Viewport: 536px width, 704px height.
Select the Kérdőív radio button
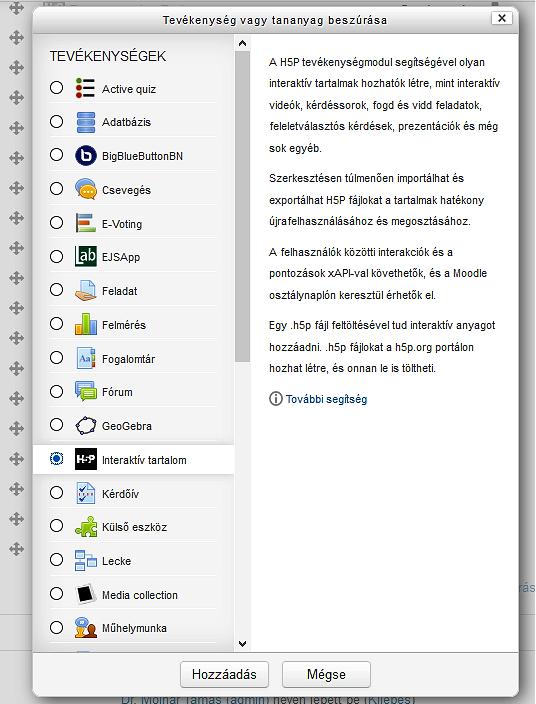(x=57, y=493)
